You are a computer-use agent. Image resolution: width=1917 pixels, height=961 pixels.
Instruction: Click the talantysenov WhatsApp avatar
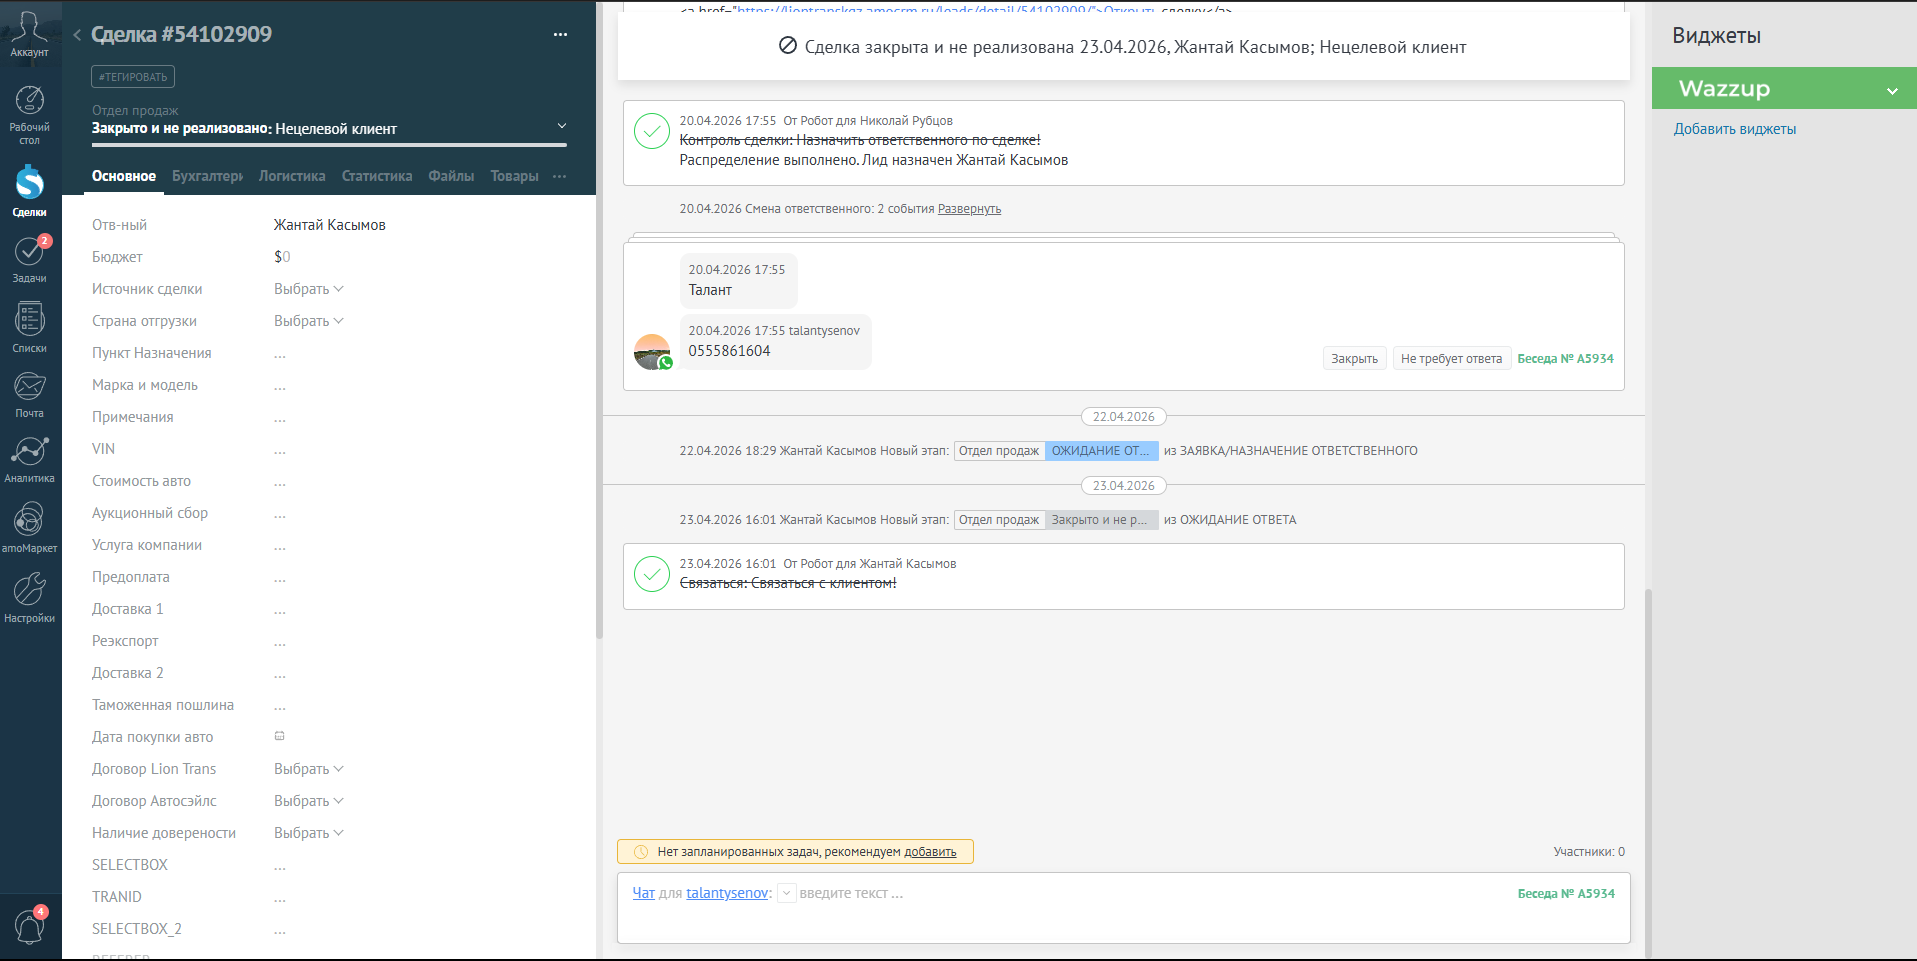(x=653, y=352)
